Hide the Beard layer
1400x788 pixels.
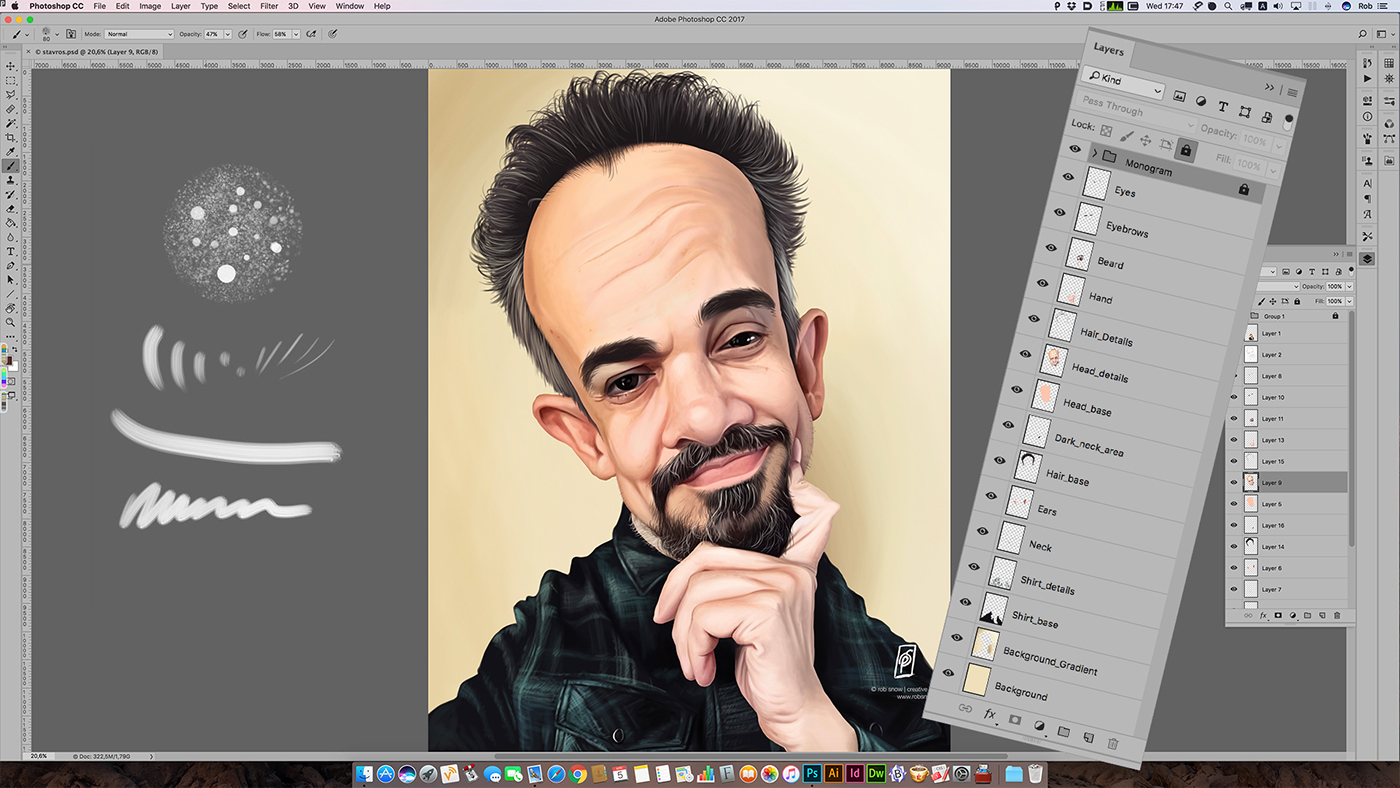click(x=1051, y=247)
